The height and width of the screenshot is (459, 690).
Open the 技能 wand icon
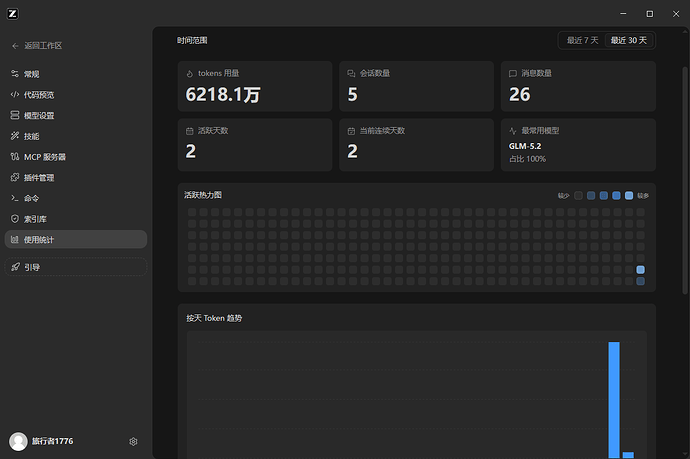(15, 136)
